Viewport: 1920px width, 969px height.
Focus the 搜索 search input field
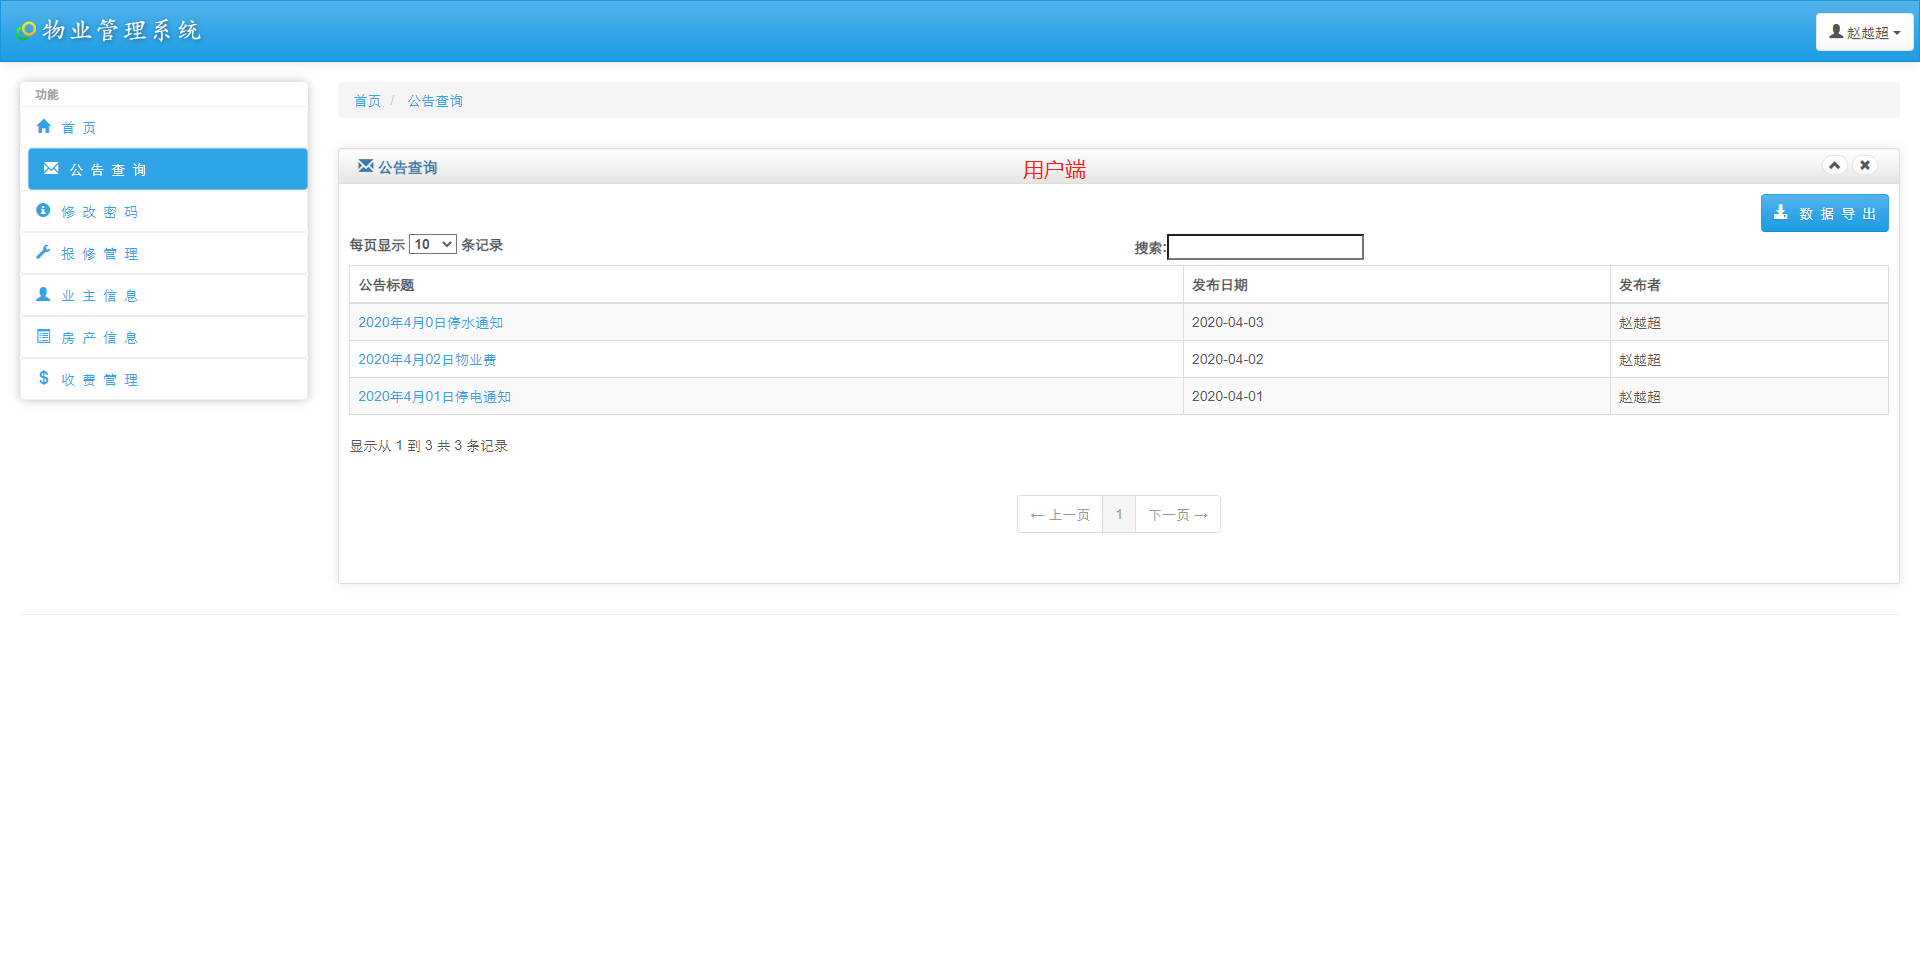1265,247
